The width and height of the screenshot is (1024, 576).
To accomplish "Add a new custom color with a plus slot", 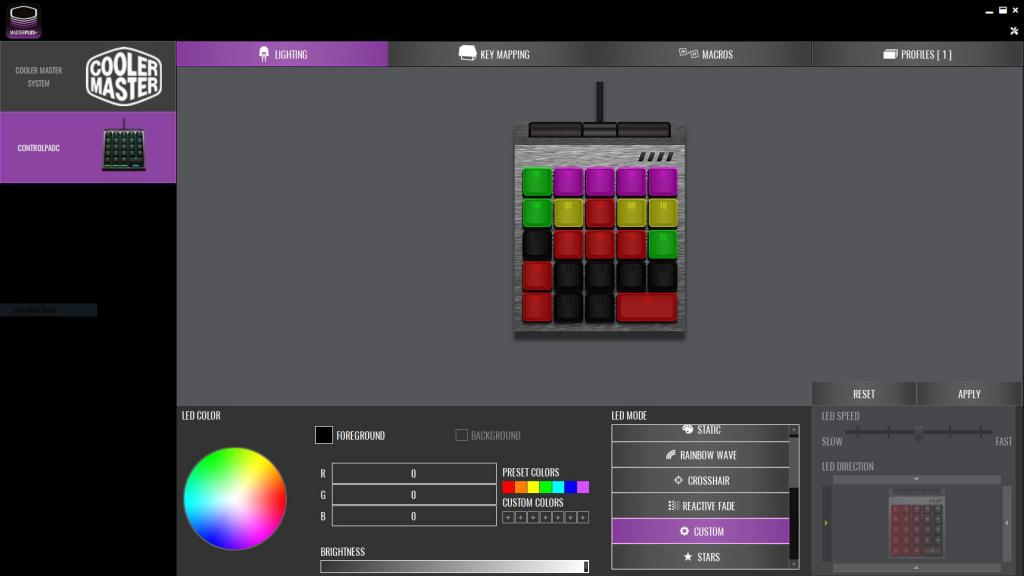I will [506, 516].
